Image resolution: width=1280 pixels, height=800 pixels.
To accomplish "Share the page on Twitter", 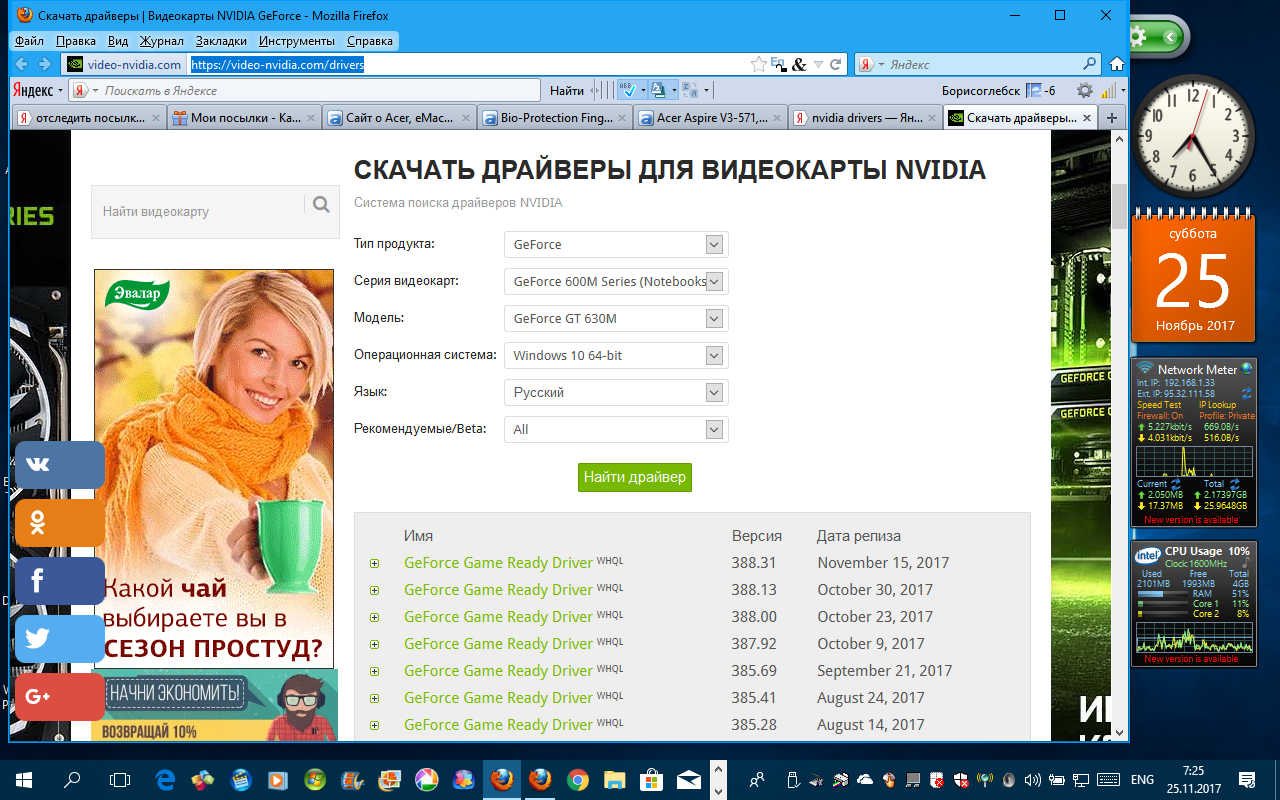I will pos(60,639).
